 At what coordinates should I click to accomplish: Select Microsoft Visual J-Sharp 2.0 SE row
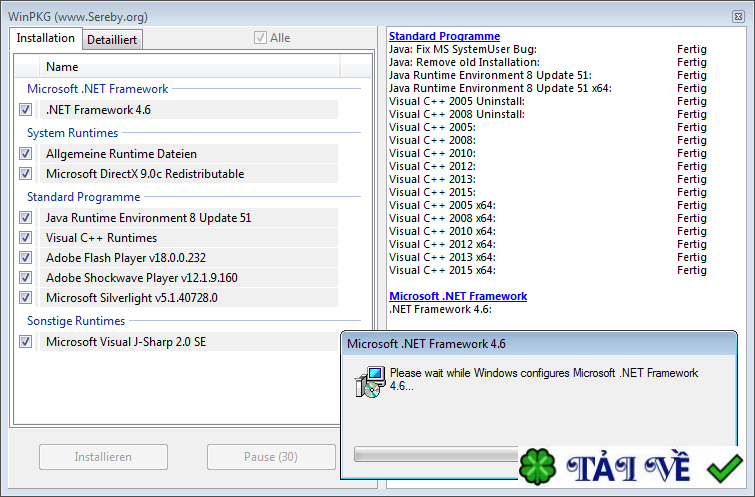189,342
